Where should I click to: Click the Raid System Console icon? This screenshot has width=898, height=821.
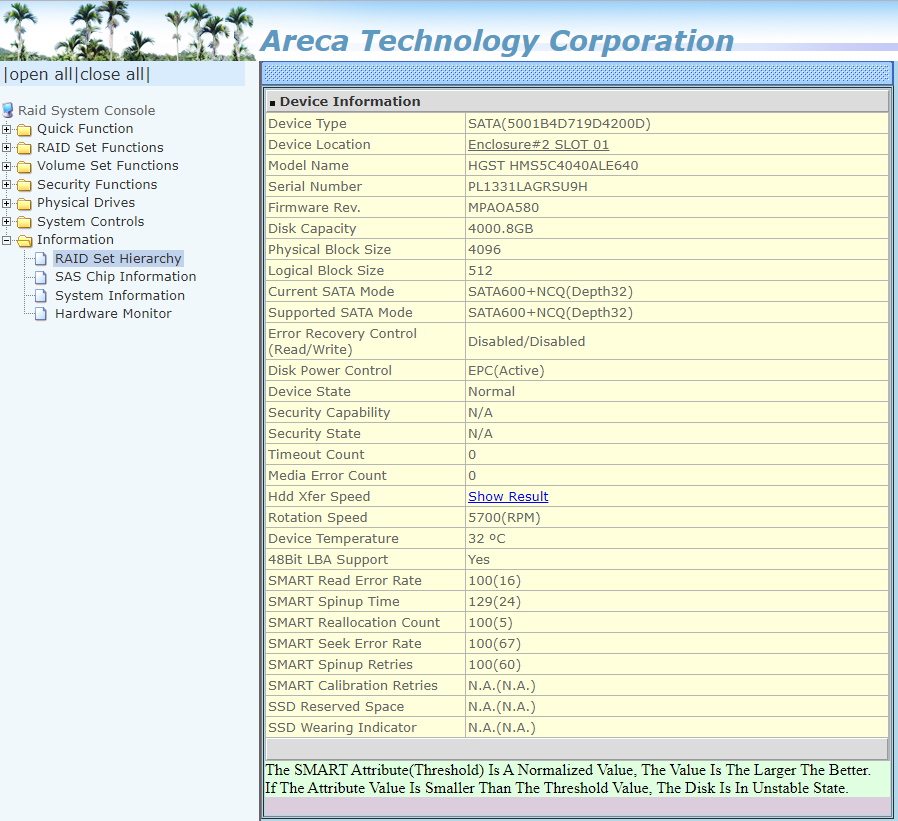coord(9,110)
